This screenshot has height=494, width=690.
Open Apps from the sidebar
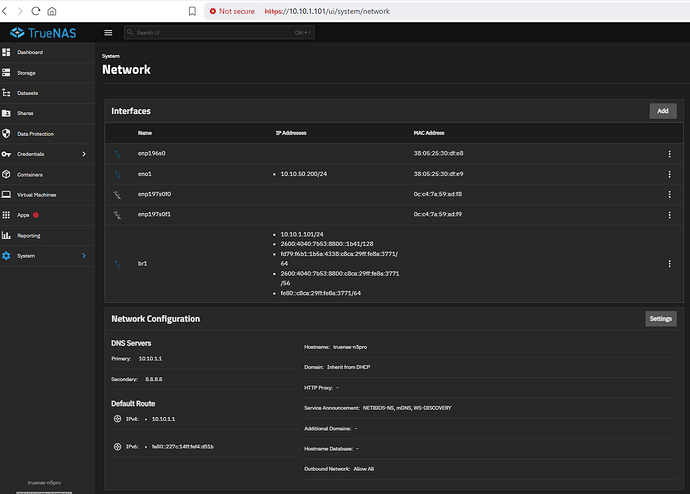pyautogui.click(x=47, y=215)
